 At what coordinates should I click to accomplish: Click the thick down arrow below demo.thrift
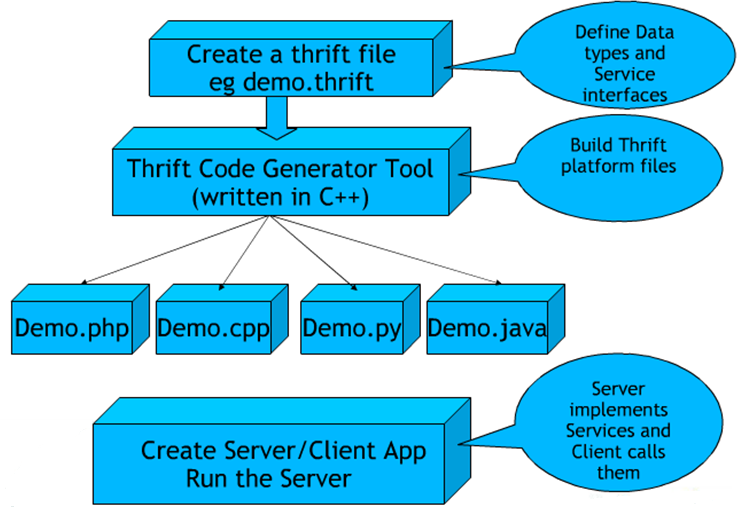pyautogui.click(x=277, y=118)
